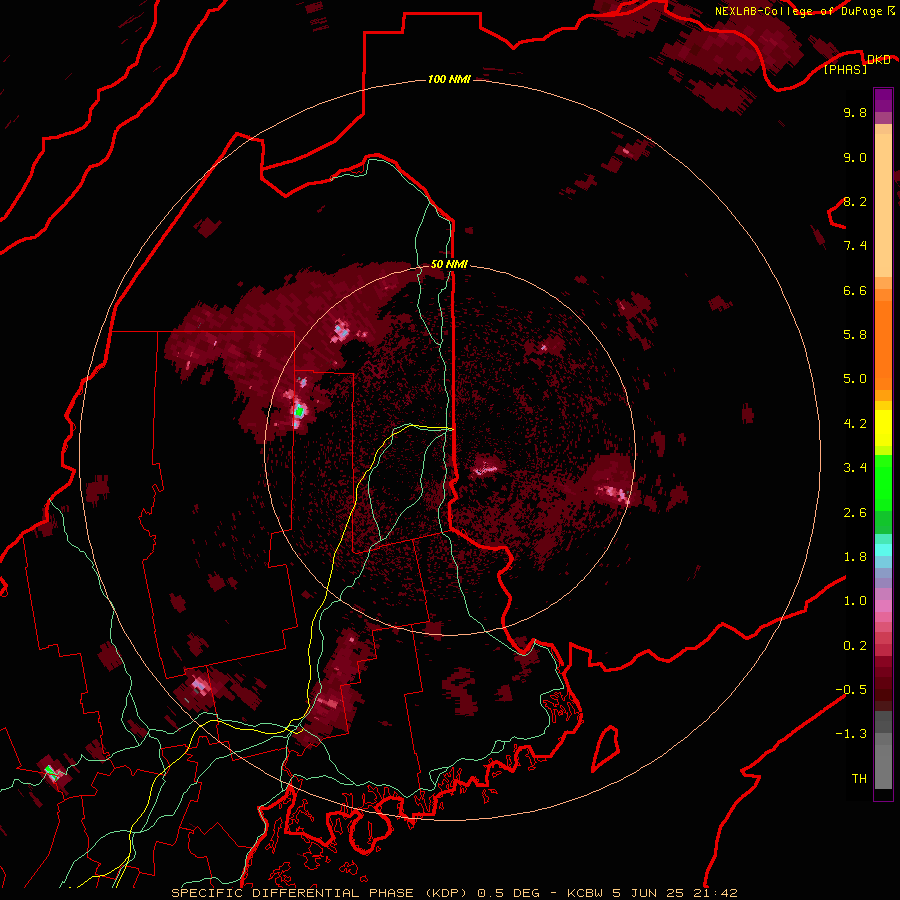Click the green echo cell in lower-left corner
Screen dimensions: 900x900
pyautogui.click(x=51, y=772)
